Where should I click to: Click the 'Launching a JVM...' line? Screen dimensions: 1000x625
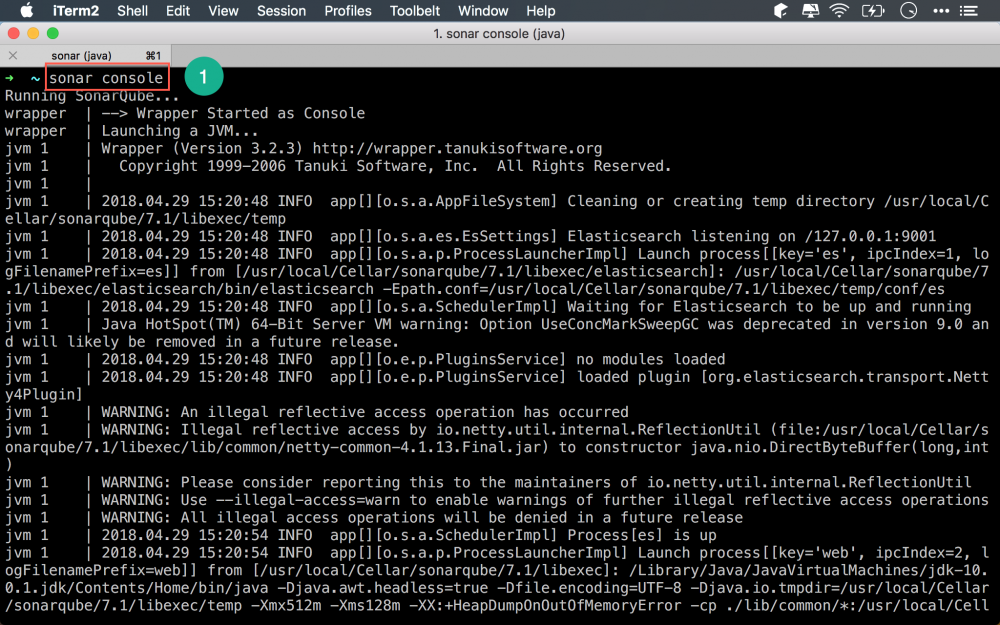coord(180,131)
